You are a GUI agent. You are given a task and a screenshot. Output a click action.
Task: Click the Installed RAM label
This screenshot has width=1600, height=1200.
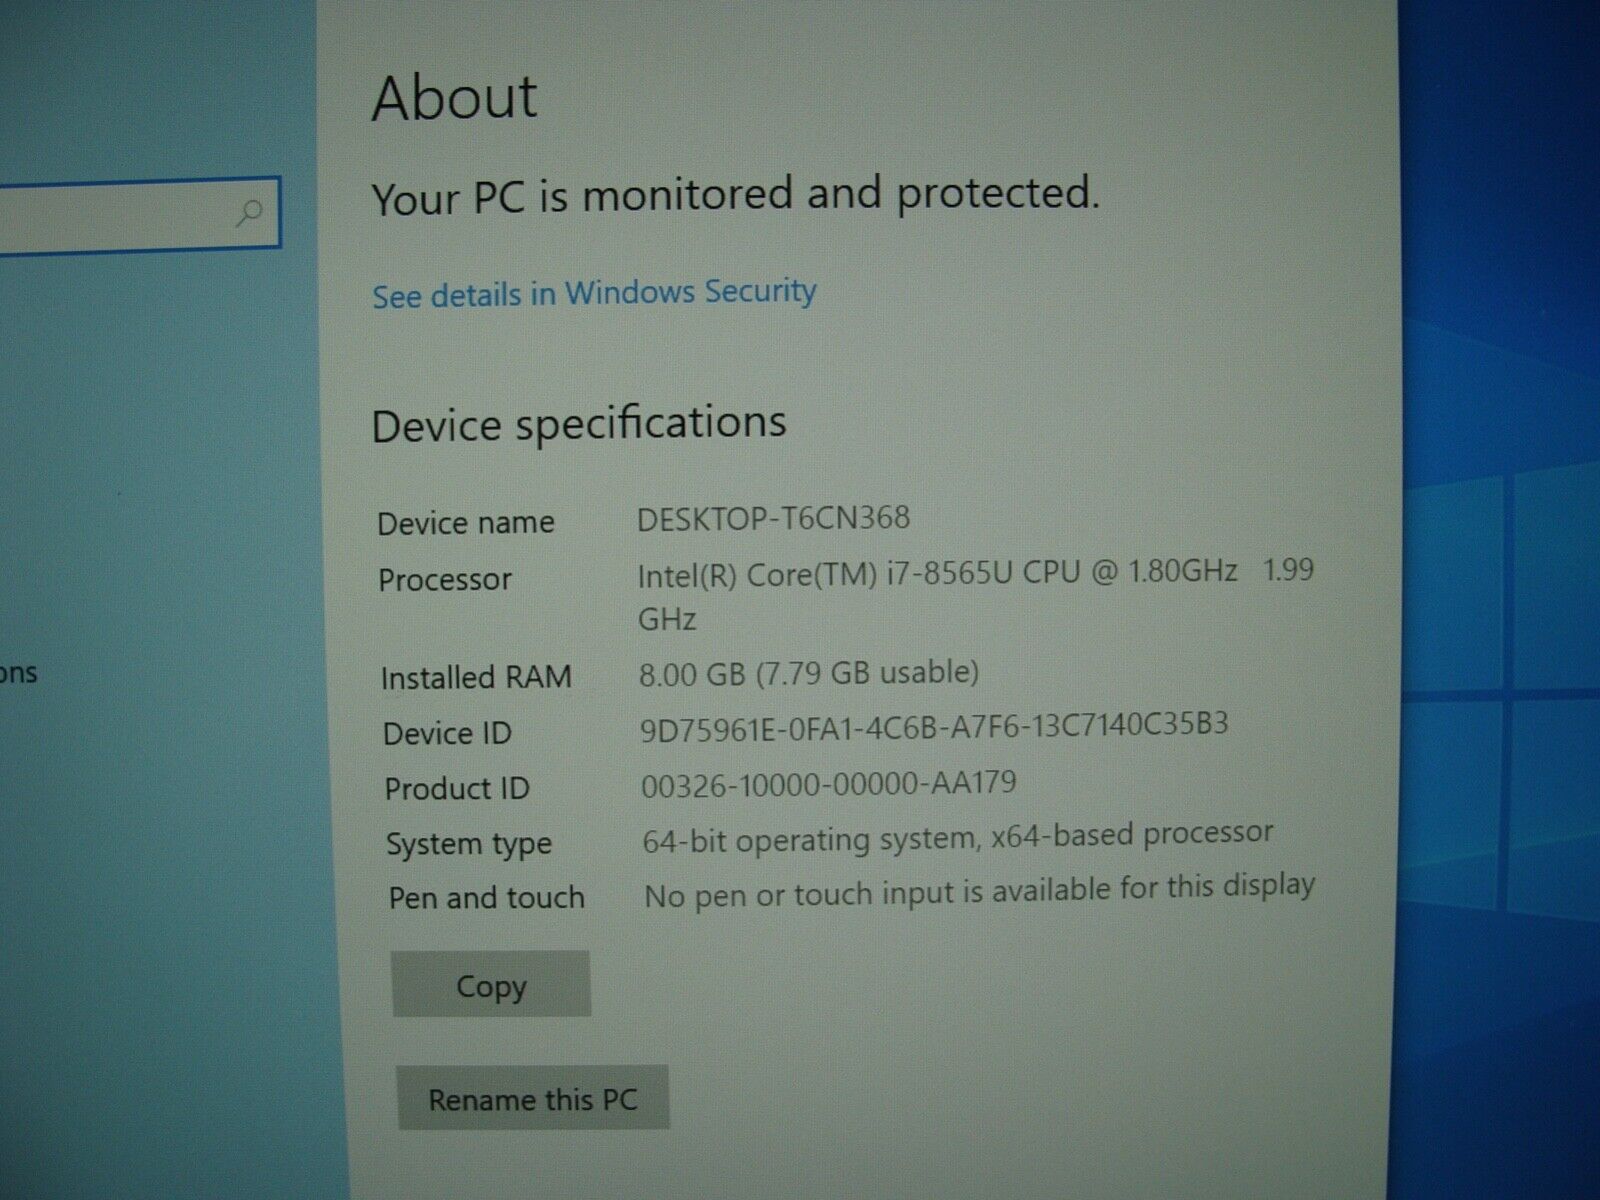[x=476, y=677]
